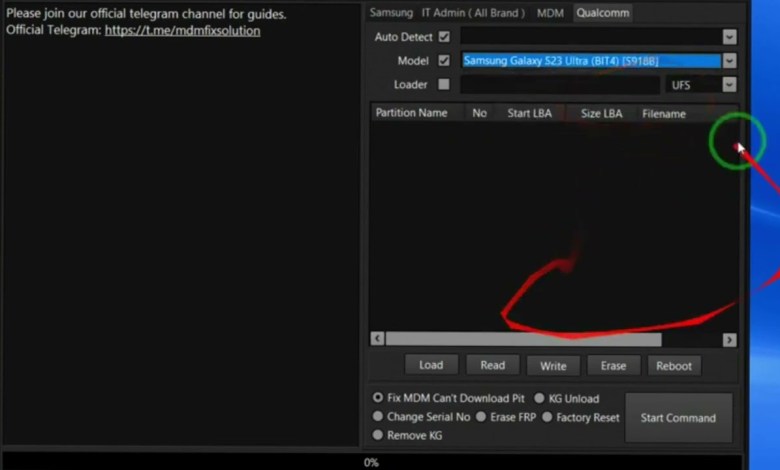Click the Write button
This screenshot has height=470, width=780.
click(553, 366)
